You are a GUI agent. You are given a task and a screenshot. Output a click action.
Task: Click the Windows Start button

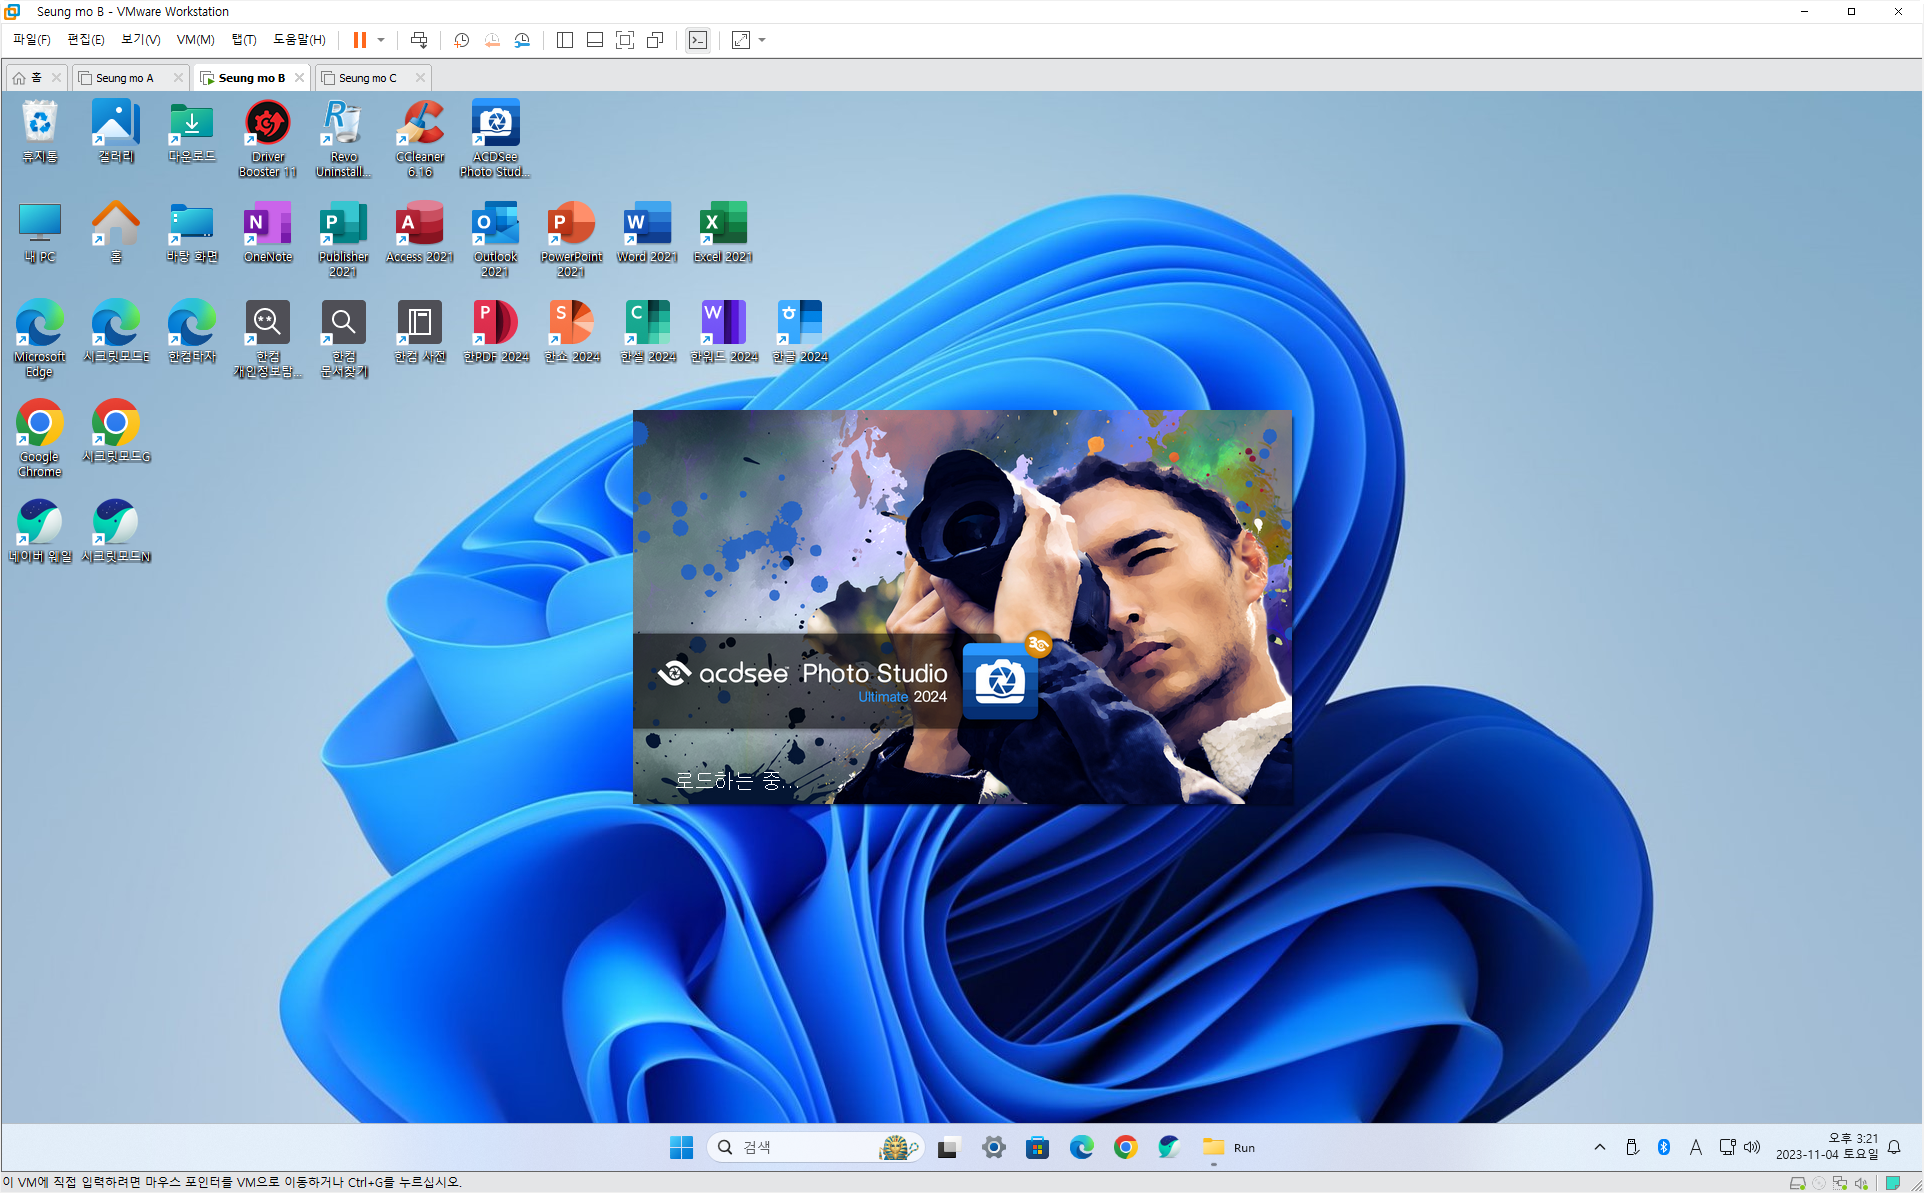[681, 1147]
